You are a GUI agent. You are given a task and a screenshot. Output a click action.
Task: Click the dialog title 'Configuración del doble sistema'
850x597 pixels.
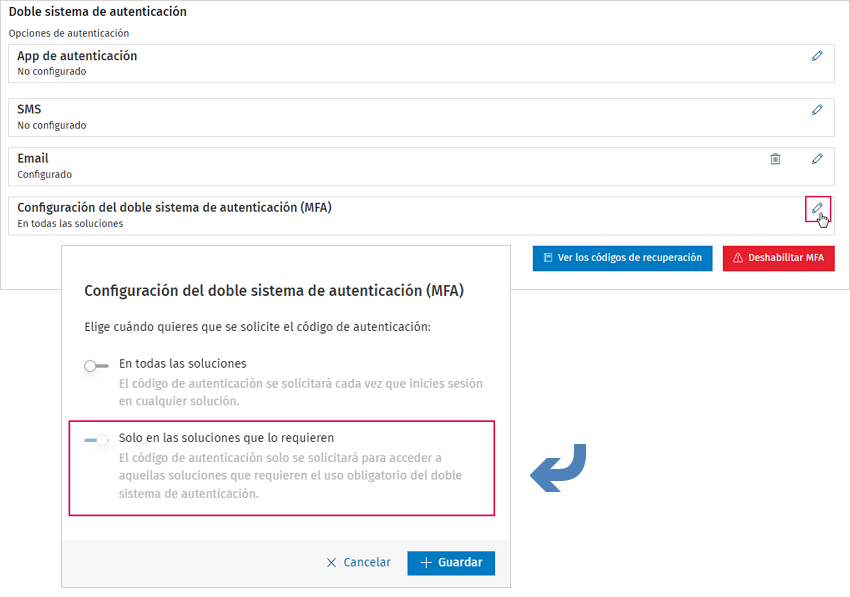coord(274,291)
